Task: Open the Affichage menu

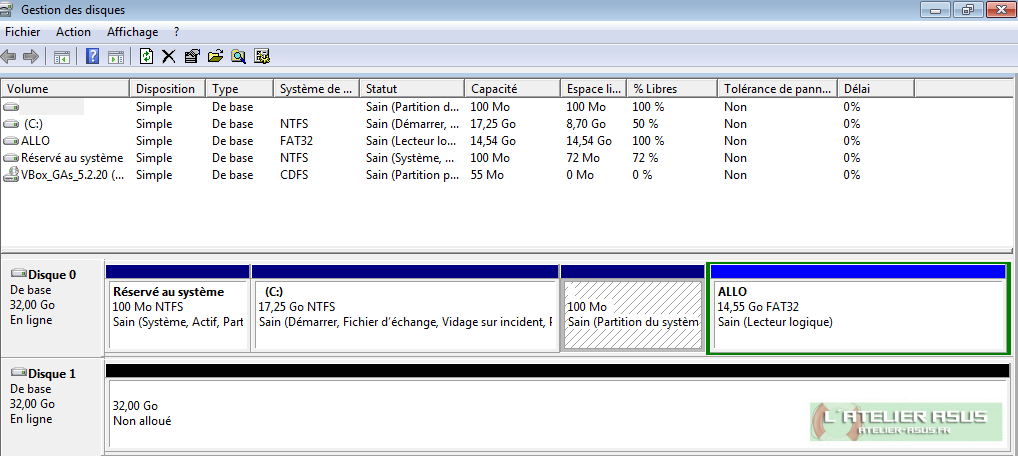Action: click(133, 32)
